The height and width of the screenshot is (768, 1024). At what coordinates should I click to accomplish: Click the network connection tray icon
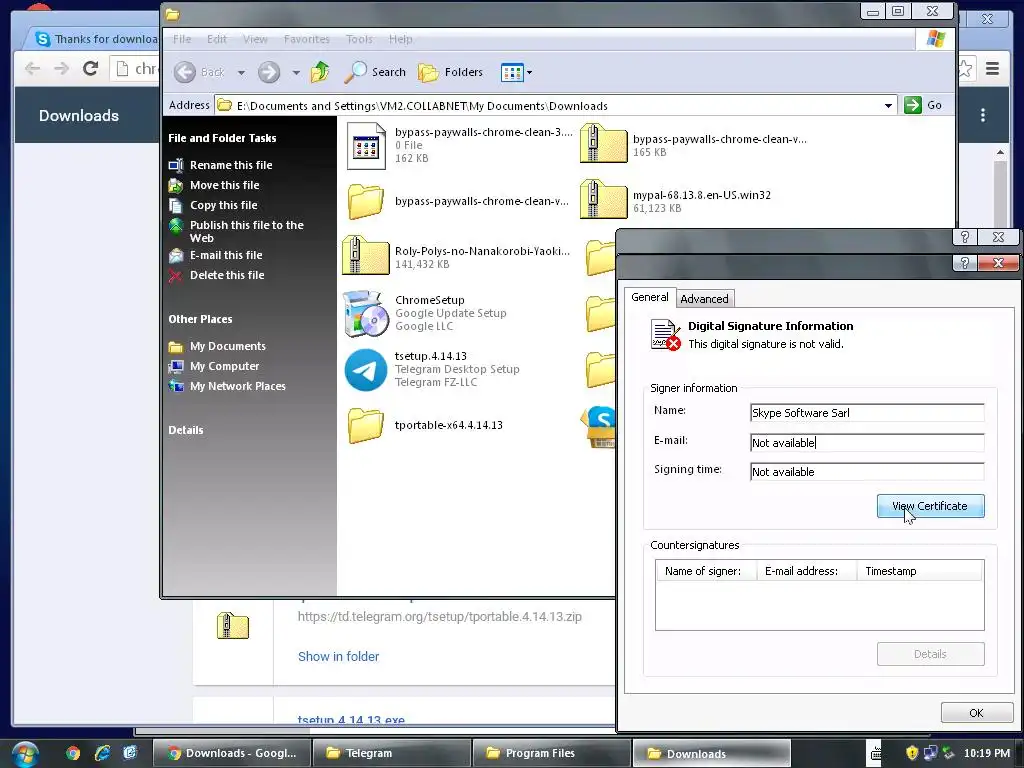click(931, 753)
